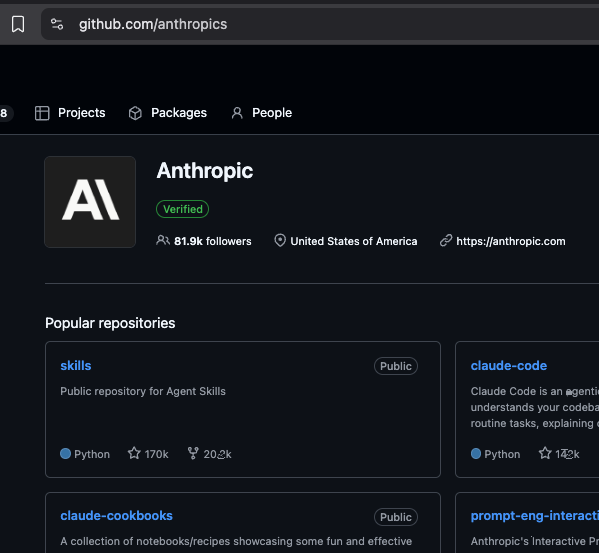Open site information icon beside the URL
599x553 pixels.
pyautogui.click(x=57, y=24)
